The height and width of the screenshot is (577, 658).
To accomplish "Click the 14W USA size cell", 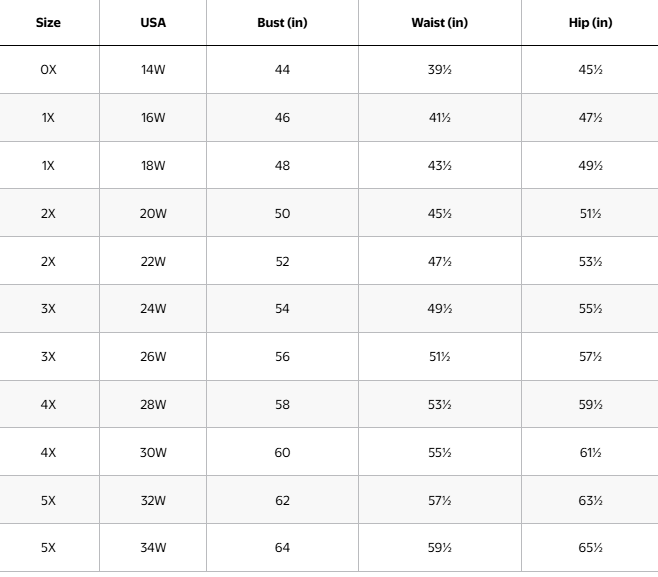I will pyautogui.click(x=153, y=70).
